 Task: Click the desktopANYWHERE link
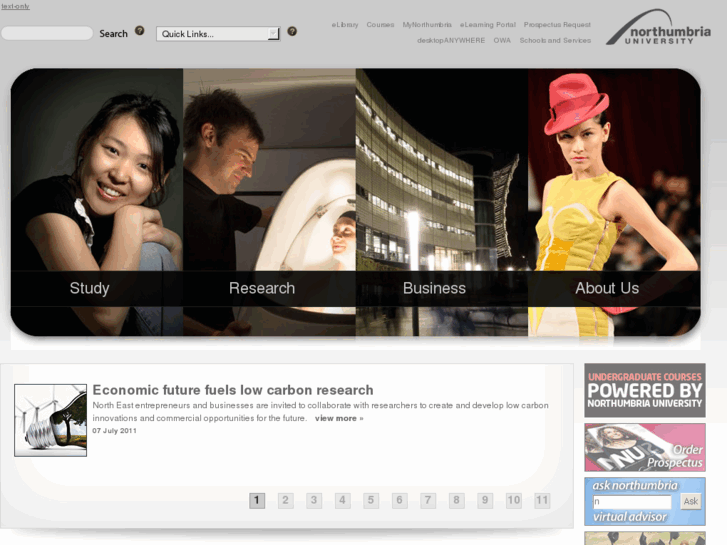[x=451, y=41]
